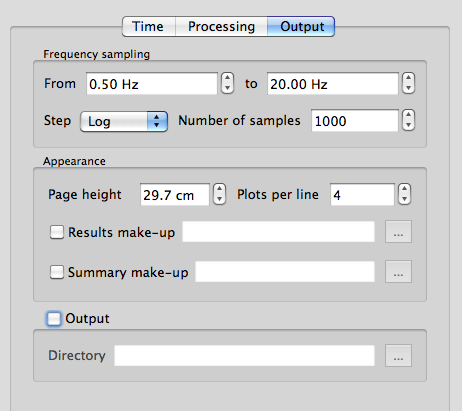The height and width of the screenshot is (411, 462).
Task: Open the Step dropdown set to Log
Action: (124, 121)
